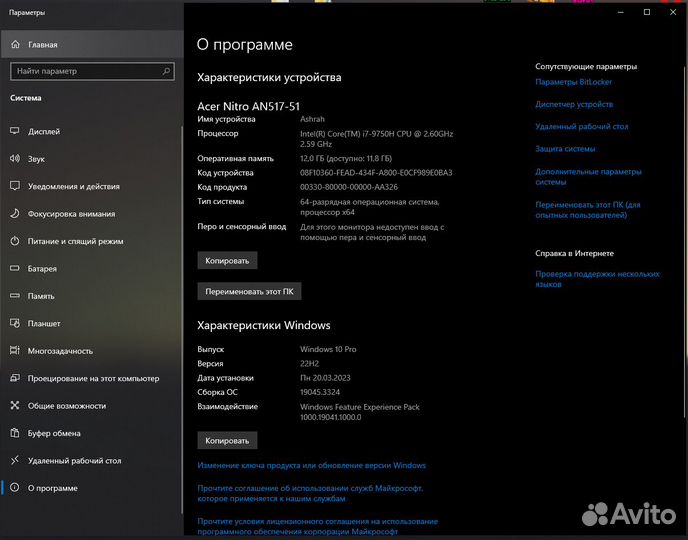This screenshot has height=540, width=688.
Task: Click the Проецирование на этот компьютер icon
Action: [15, 378]
